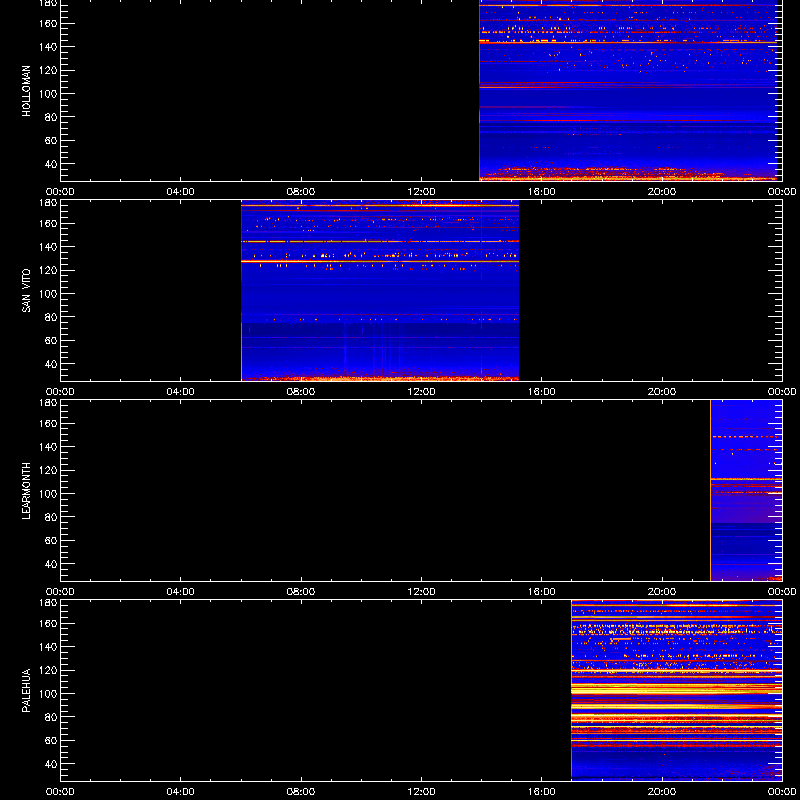Click the 16:00 time label below Palehua panel
The image size is (800, 800).
(541, 792)
